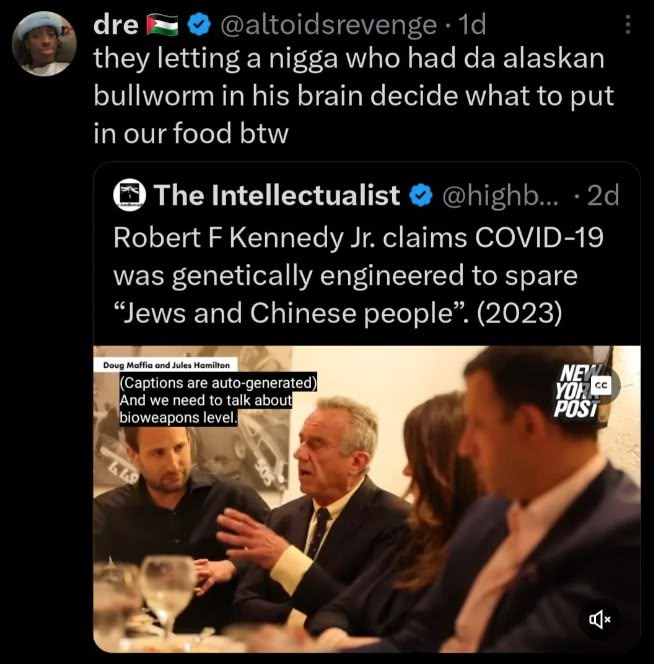The width and height of the screenshot is (654, 664).
Task: Open the 1d timestamp of the tweet
Action: pos(473,25)
